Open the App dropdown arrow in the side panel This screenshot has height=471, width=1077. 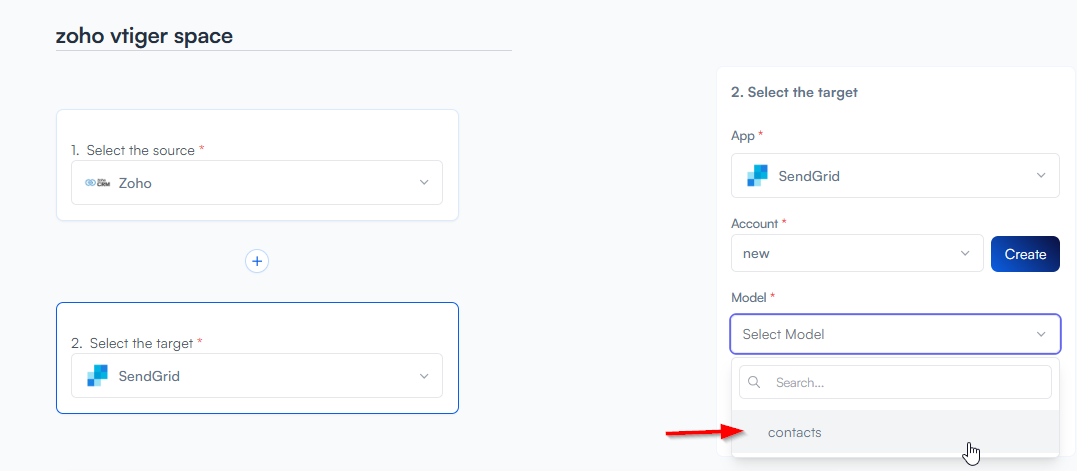[1041, 176]
